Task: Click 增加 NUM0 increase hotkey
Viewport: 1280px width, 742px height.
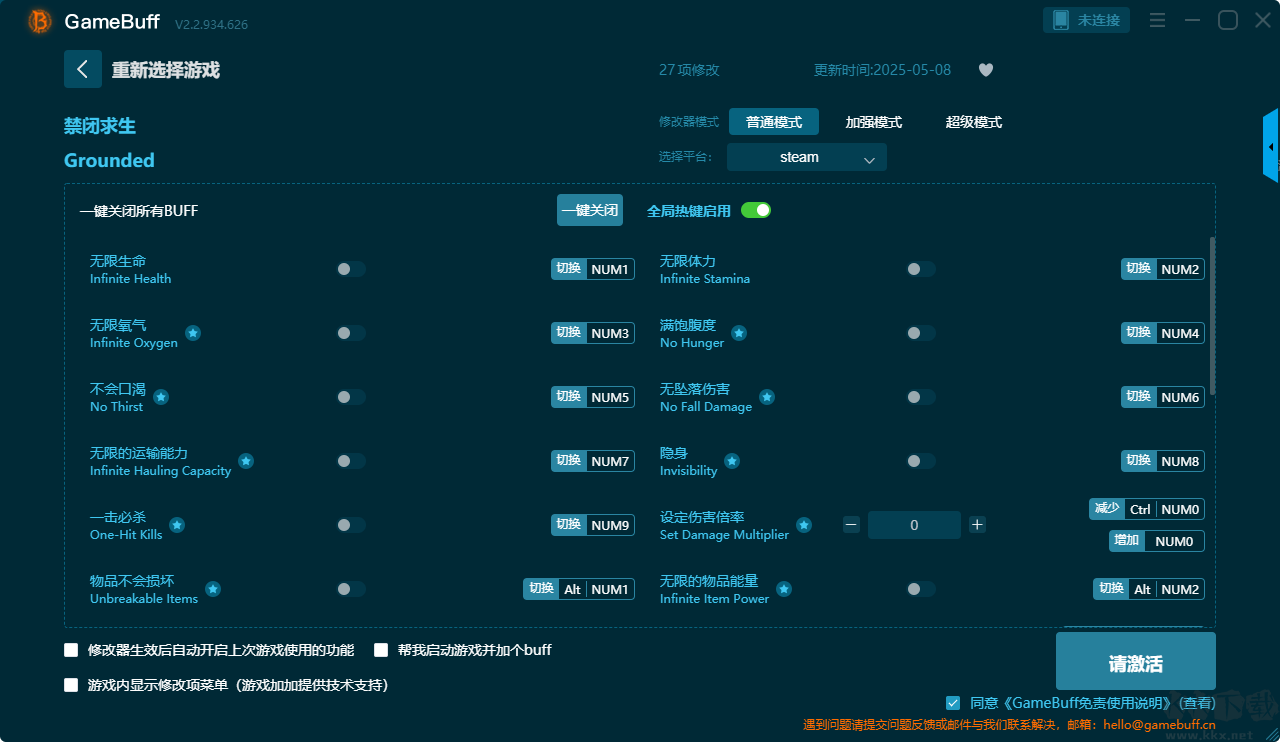Action: click(1157, 541)
